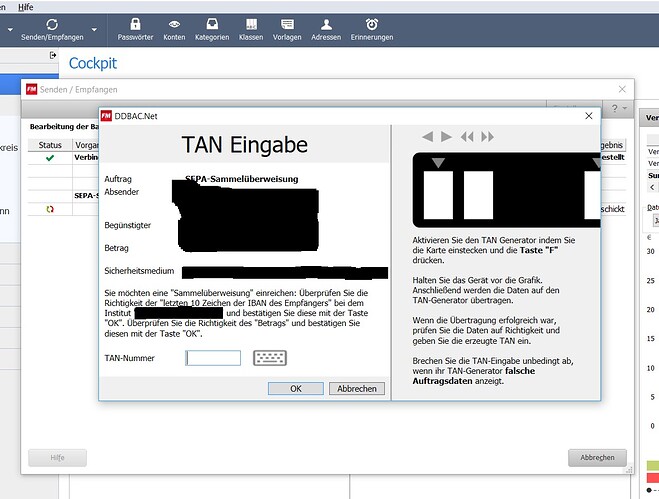
Task: Click the Status column header
Action: pyautogui.click(x=50, y=145)
